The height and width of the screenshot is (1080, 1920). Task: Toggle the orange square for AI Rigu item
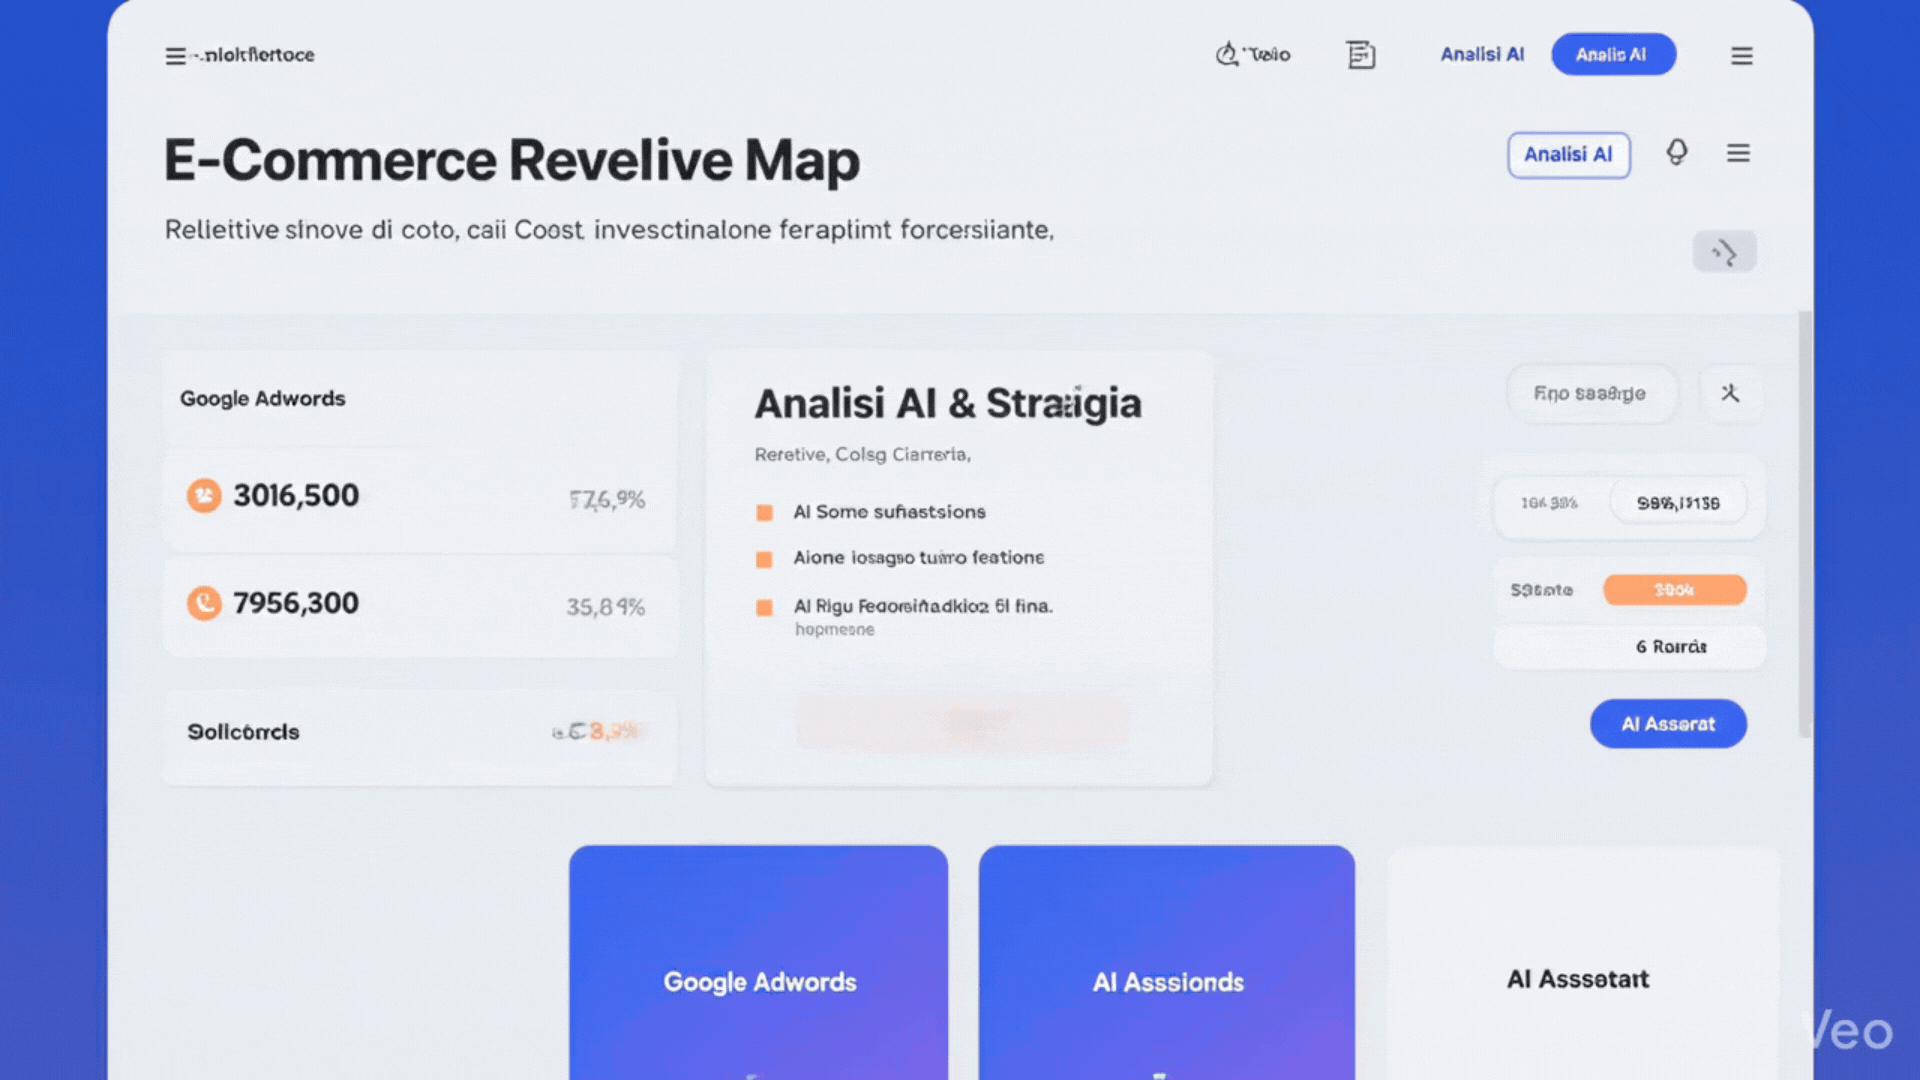pos(765,607)
